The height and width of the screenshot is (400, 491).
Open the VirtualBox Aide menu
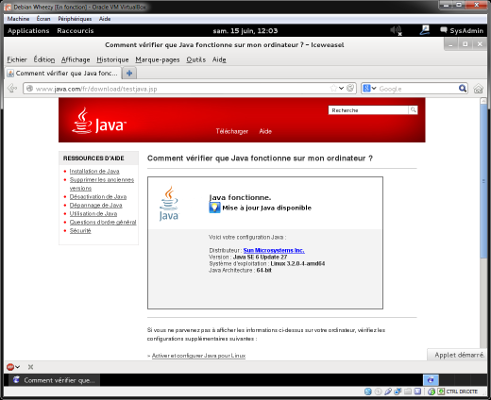[x=105, y=19]
